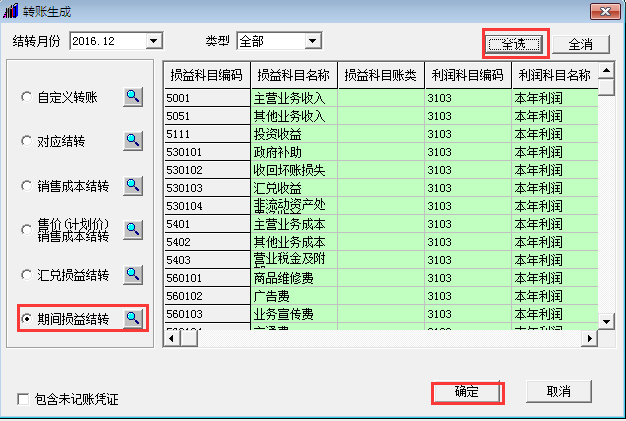
Task: Choose the 销售成本结转 radio option
Action: coord(26,186)
